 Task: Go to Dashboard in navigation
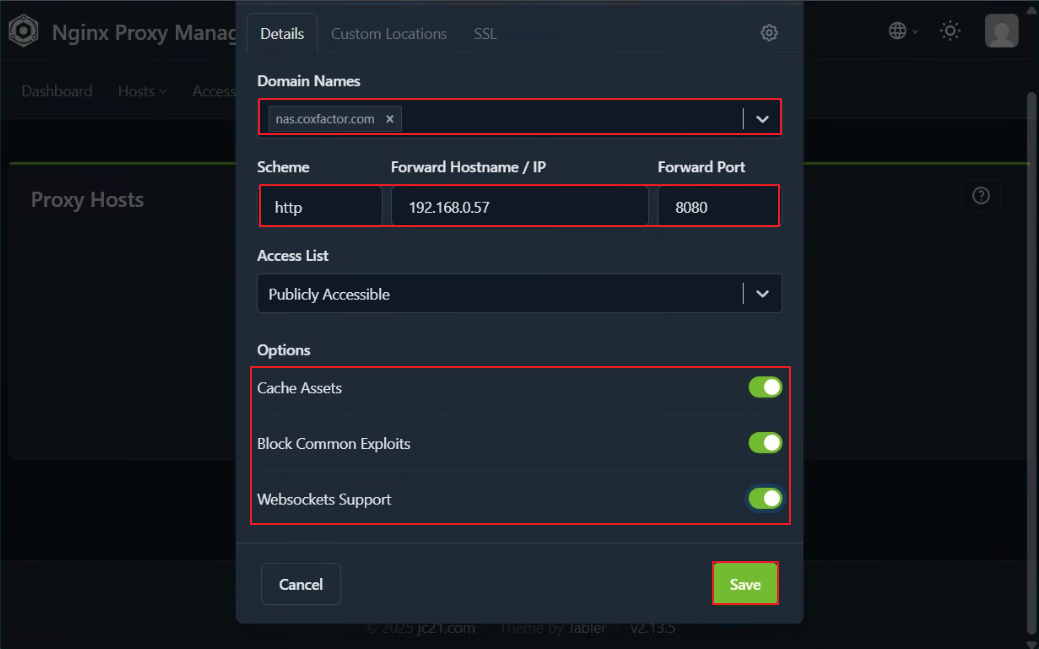pos(57,91)
